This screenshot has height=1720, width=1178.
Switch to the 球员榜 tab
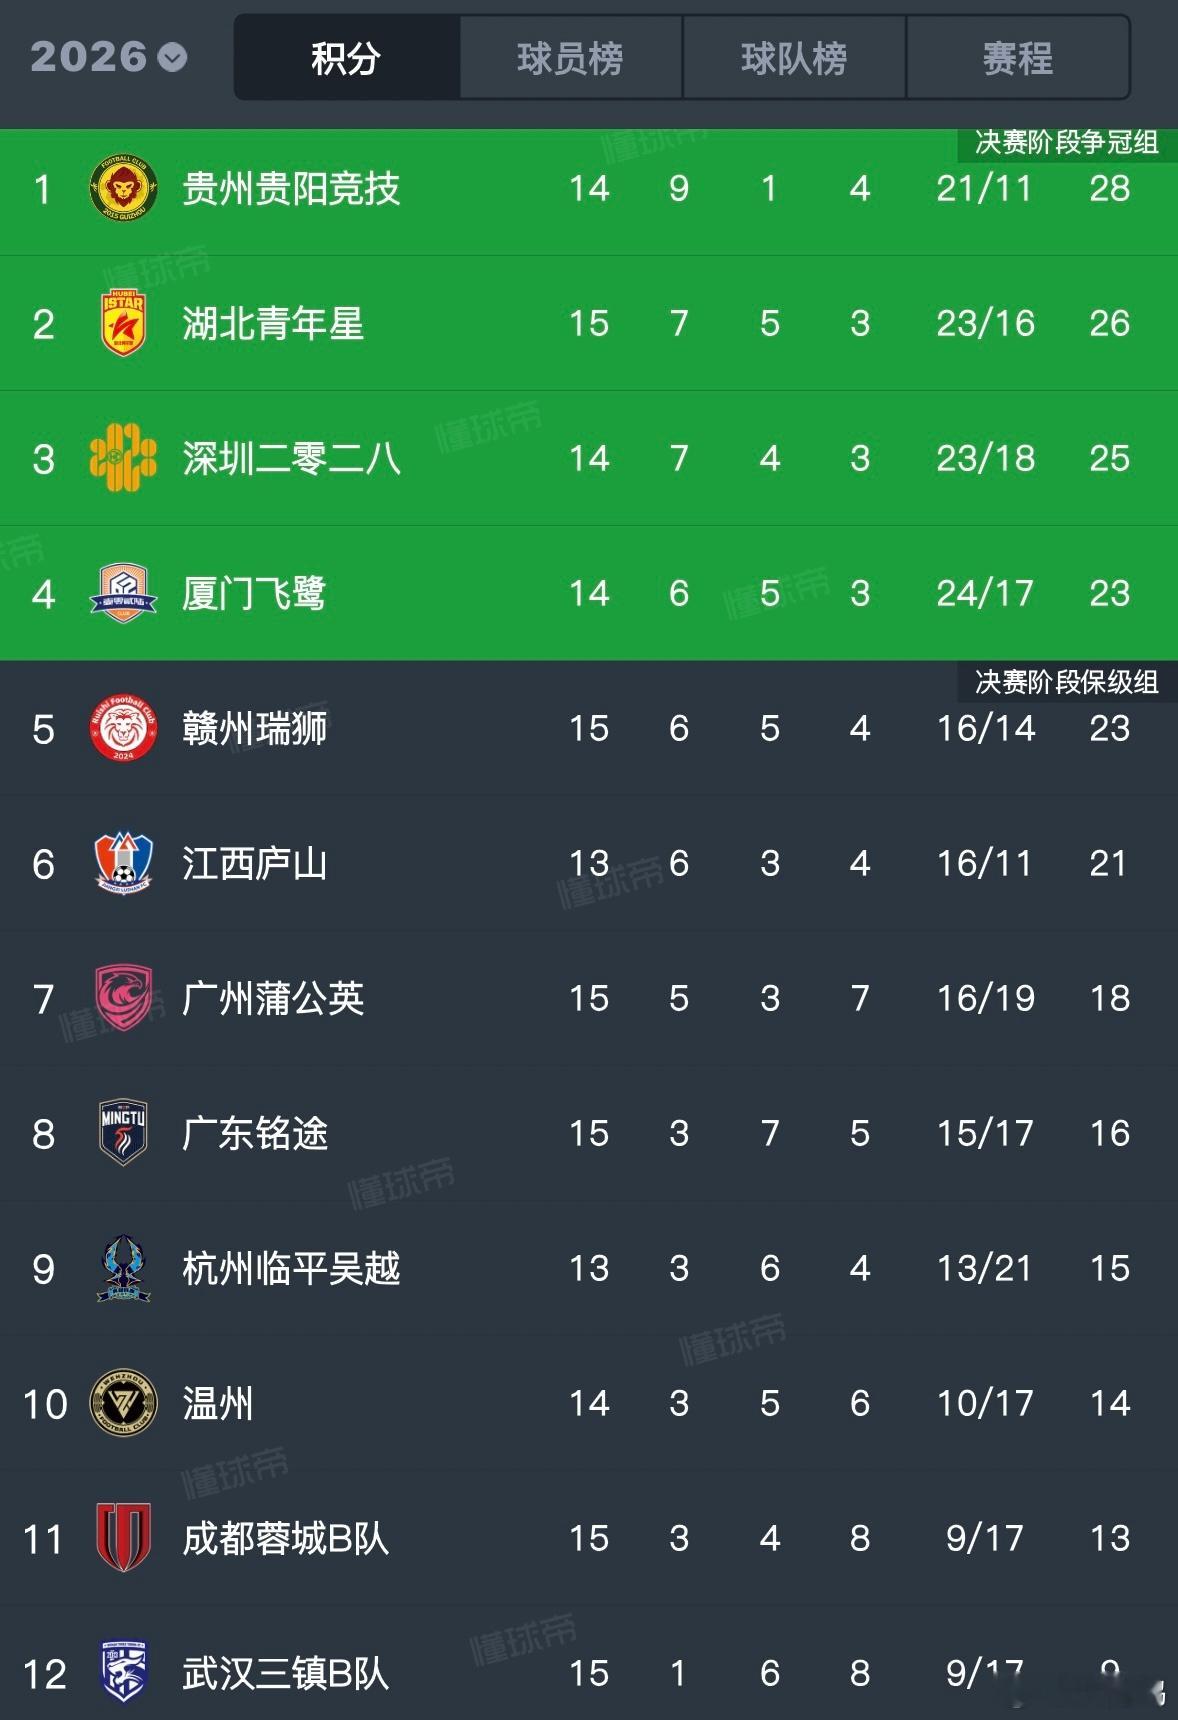tap(571, 58)
